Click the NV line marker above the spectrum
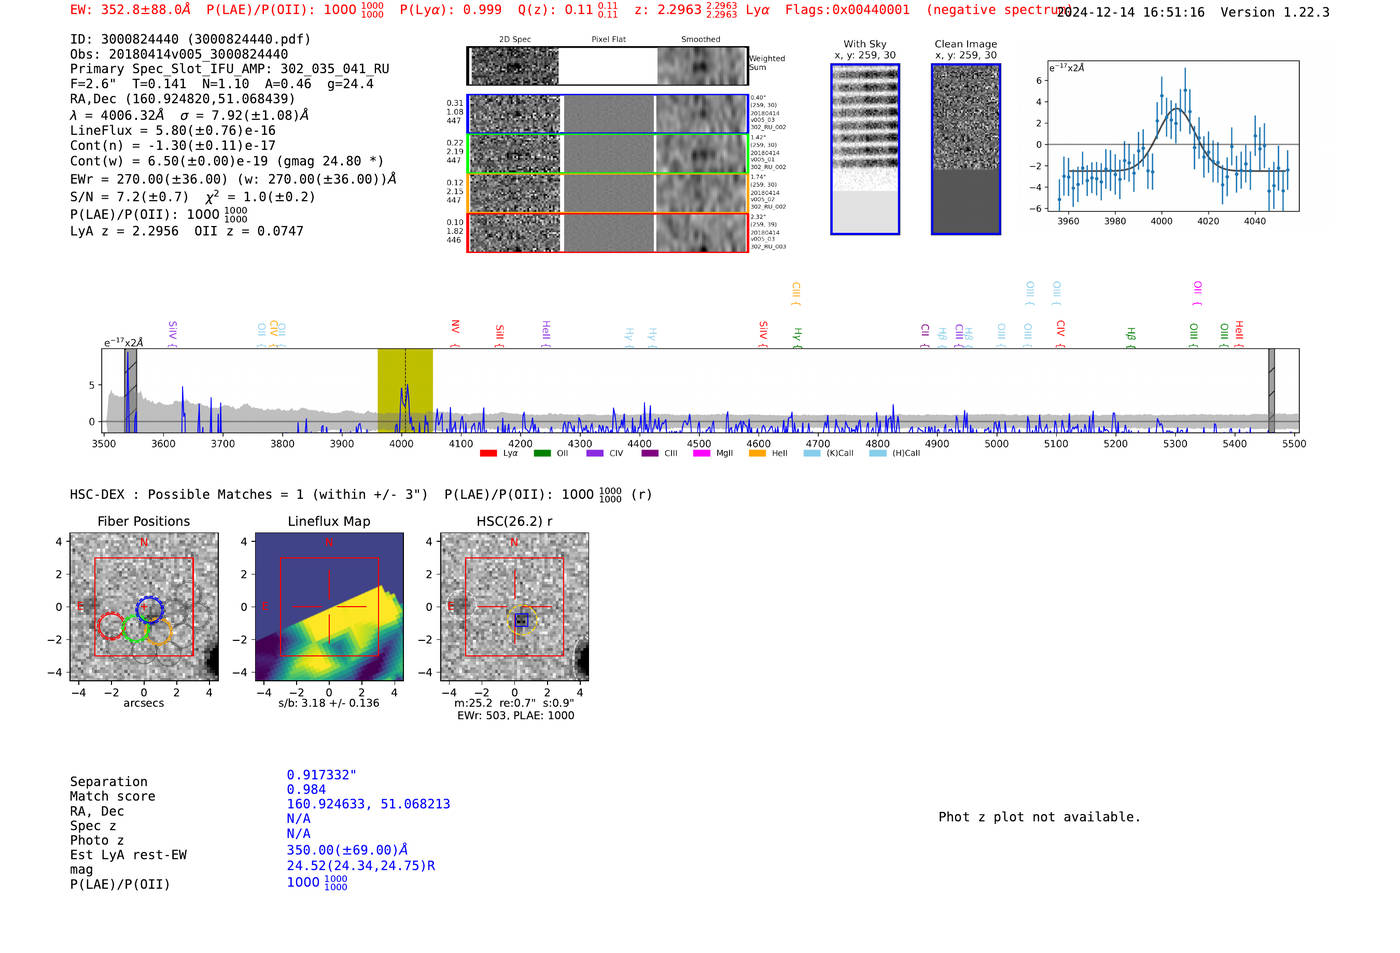This screenshot has width=1400, height=953. (455, 334)
